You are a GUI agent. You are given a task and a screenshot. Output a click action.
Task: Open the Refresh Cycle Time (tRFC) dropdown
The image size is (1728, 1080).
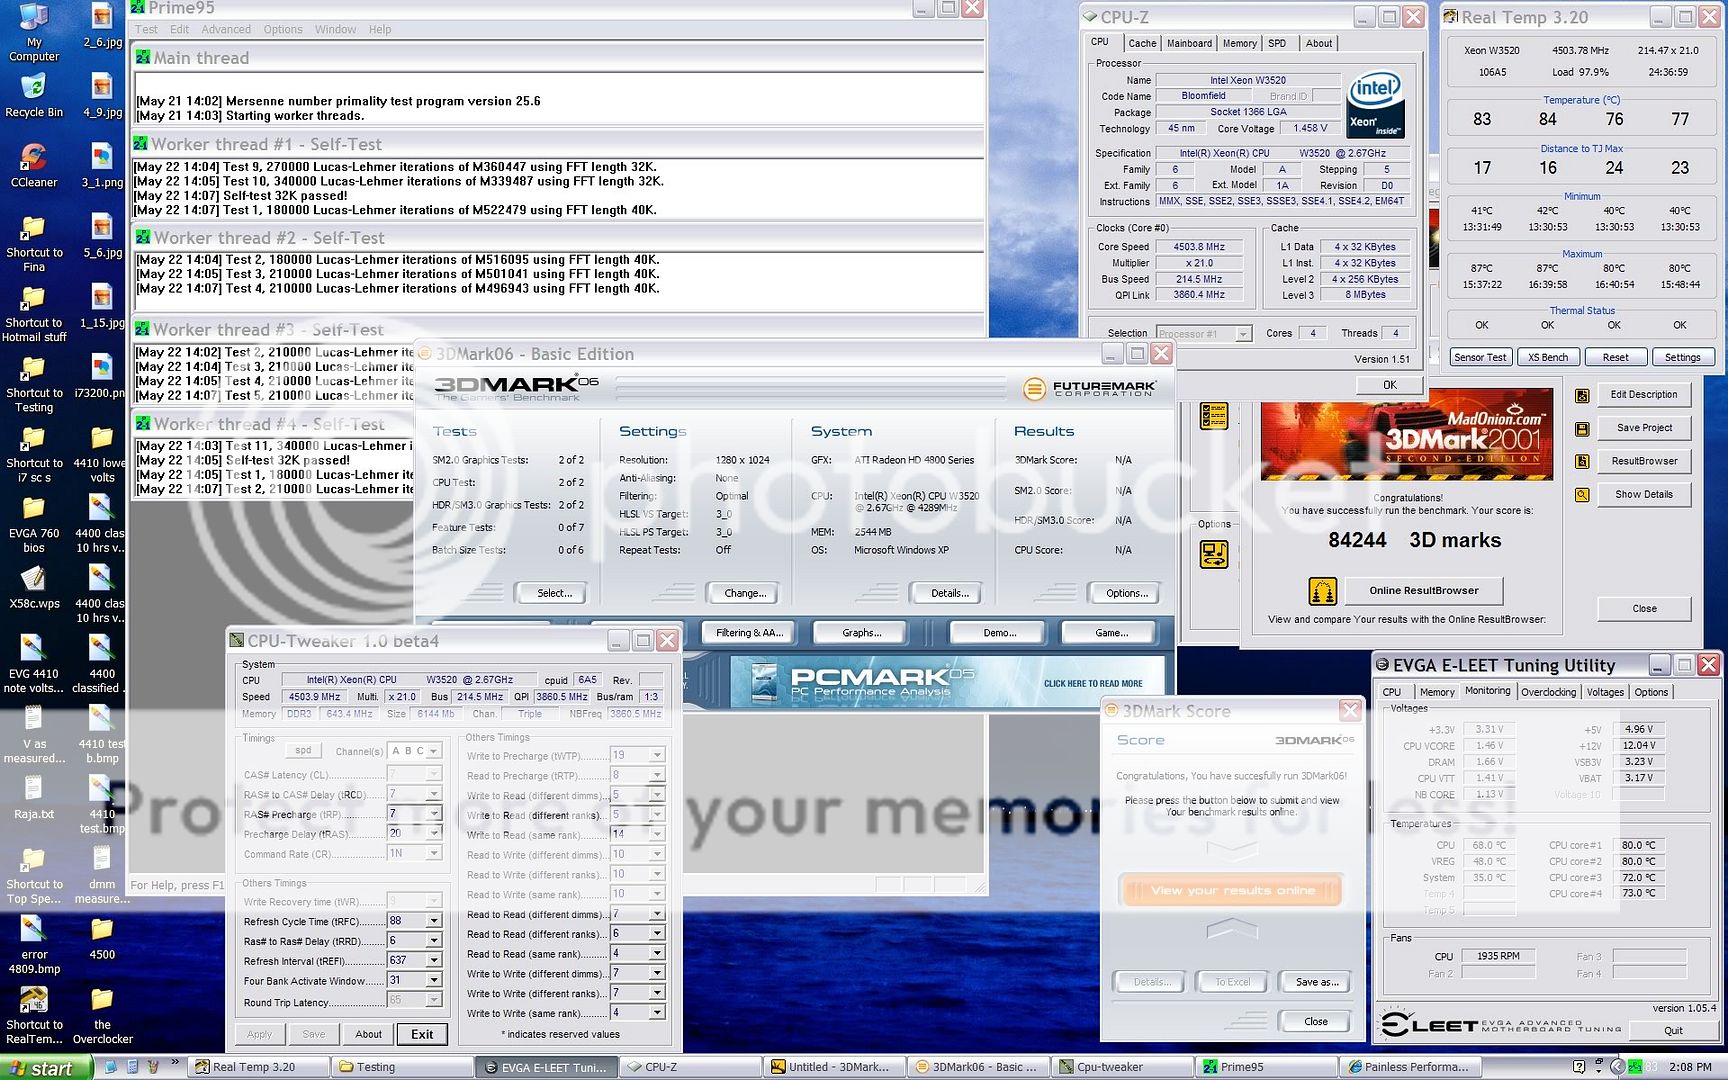coord(434,921)
